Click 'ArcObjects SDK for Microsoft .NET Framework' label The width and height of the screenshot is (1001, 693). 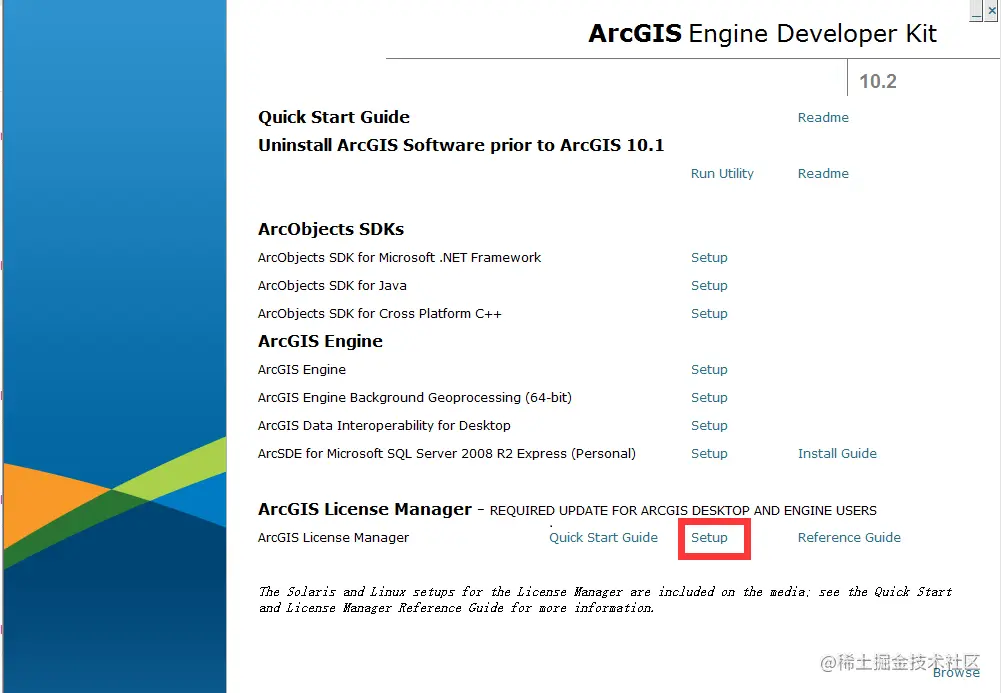point(400,258)
